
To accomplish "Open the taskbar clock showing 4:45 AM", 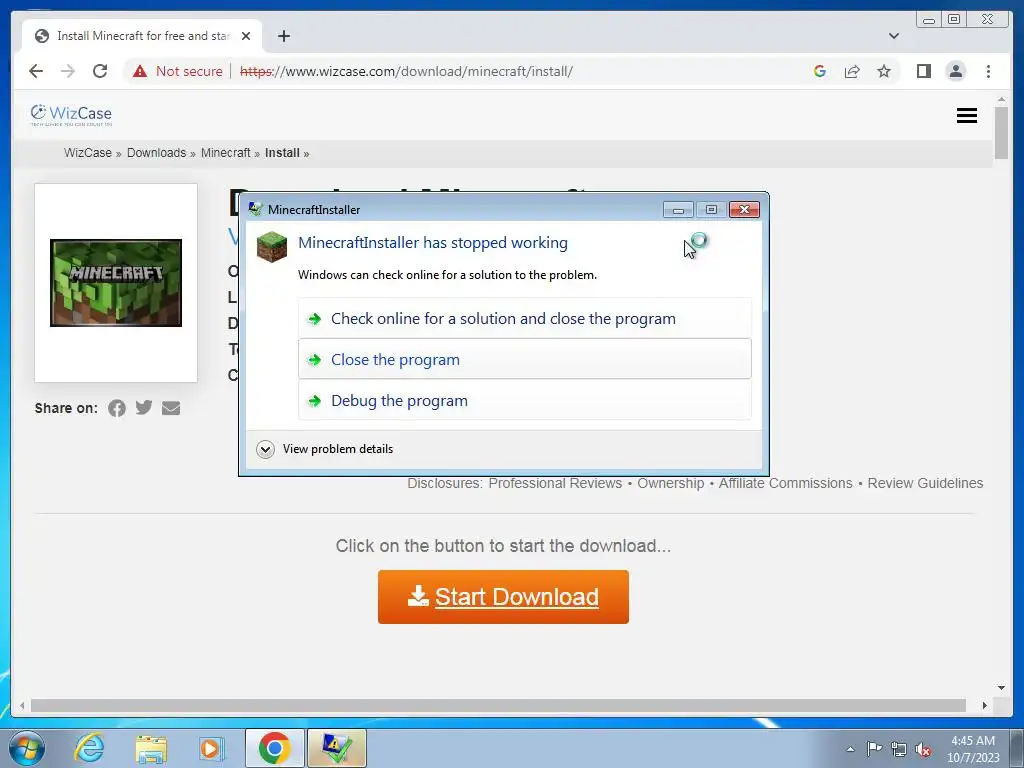I will 973,749.
